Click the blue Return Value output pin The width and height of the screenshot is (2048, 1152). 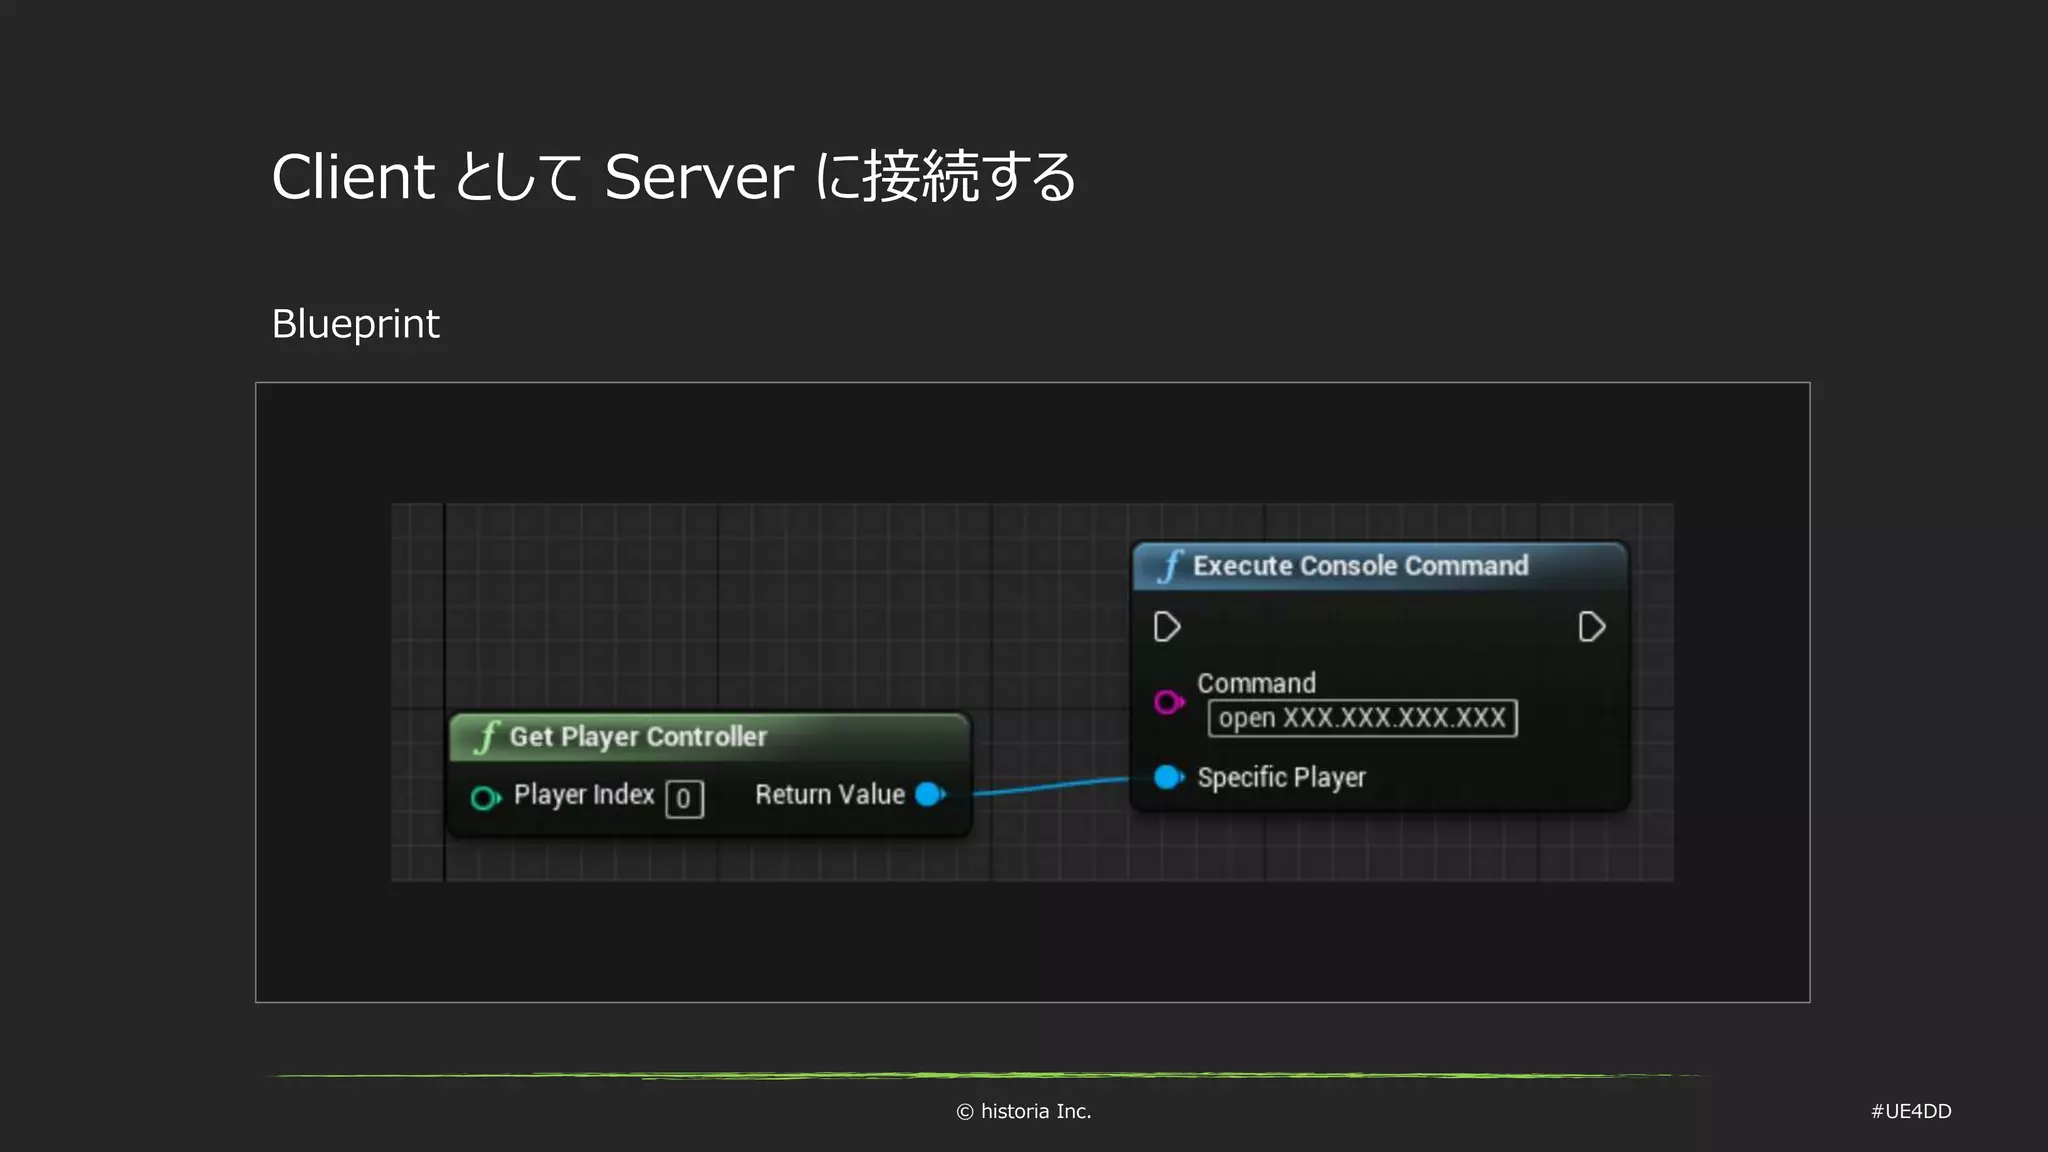point(931,795)
